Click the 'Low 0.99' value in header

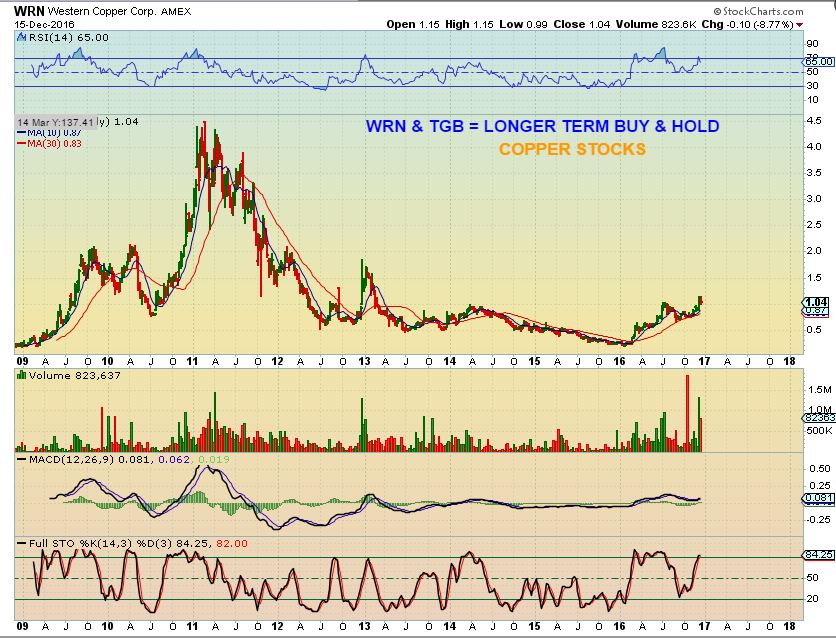point(523,24)
